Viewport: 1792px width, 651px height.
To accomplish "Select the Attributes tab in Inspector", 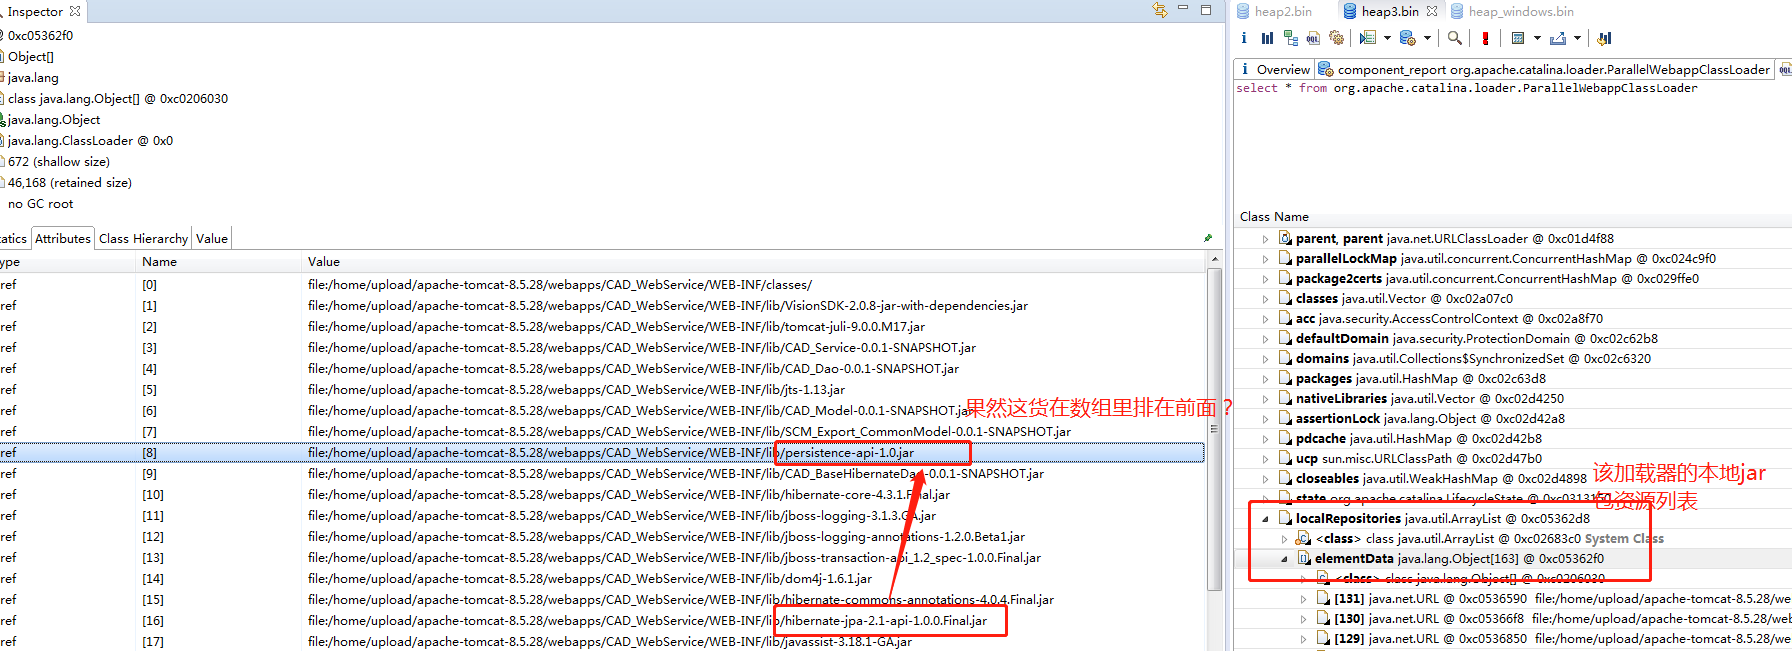I will coord(63,238).
